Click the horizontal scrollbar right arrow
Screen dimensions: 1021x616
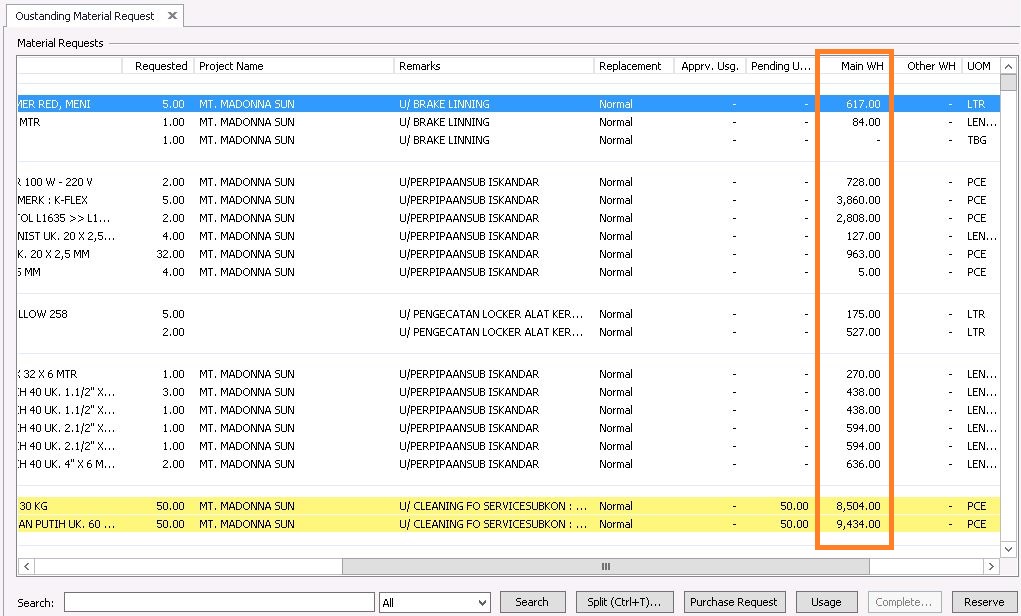991,566
